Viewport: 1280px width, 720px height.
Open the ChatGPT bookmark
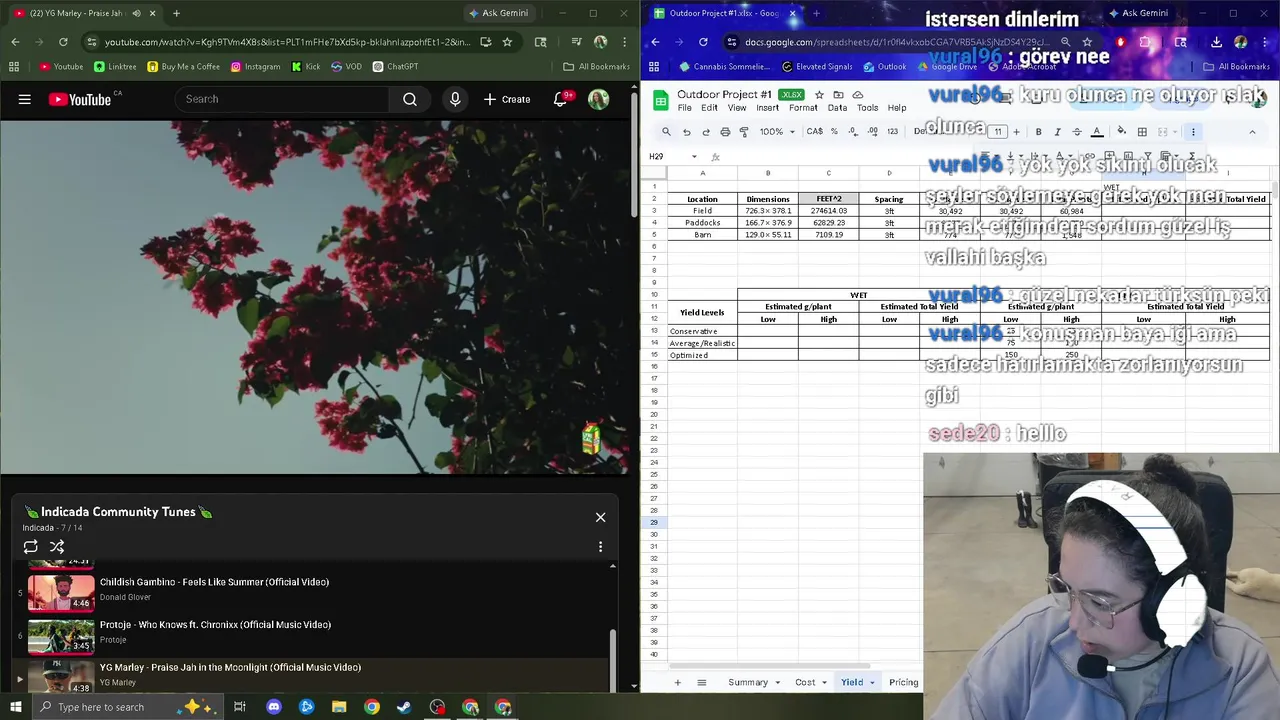point(395,67)
